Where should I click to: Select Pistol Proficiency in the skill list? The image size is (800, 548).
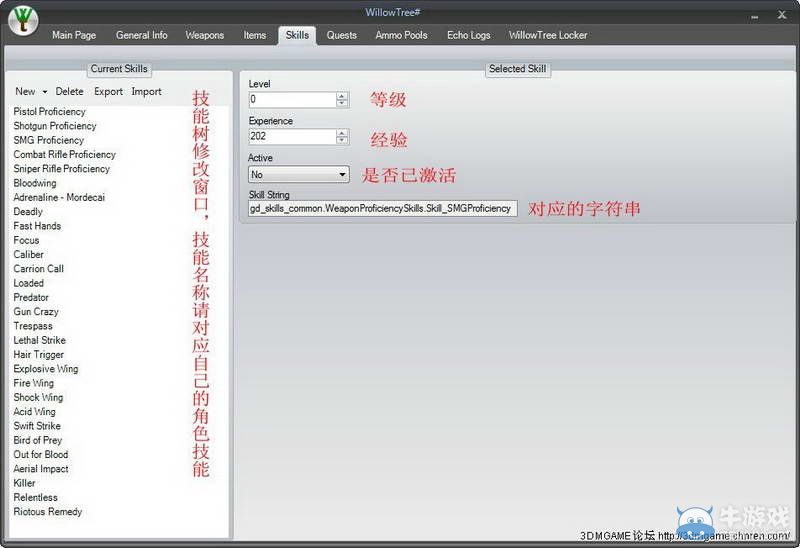[49, 111]
